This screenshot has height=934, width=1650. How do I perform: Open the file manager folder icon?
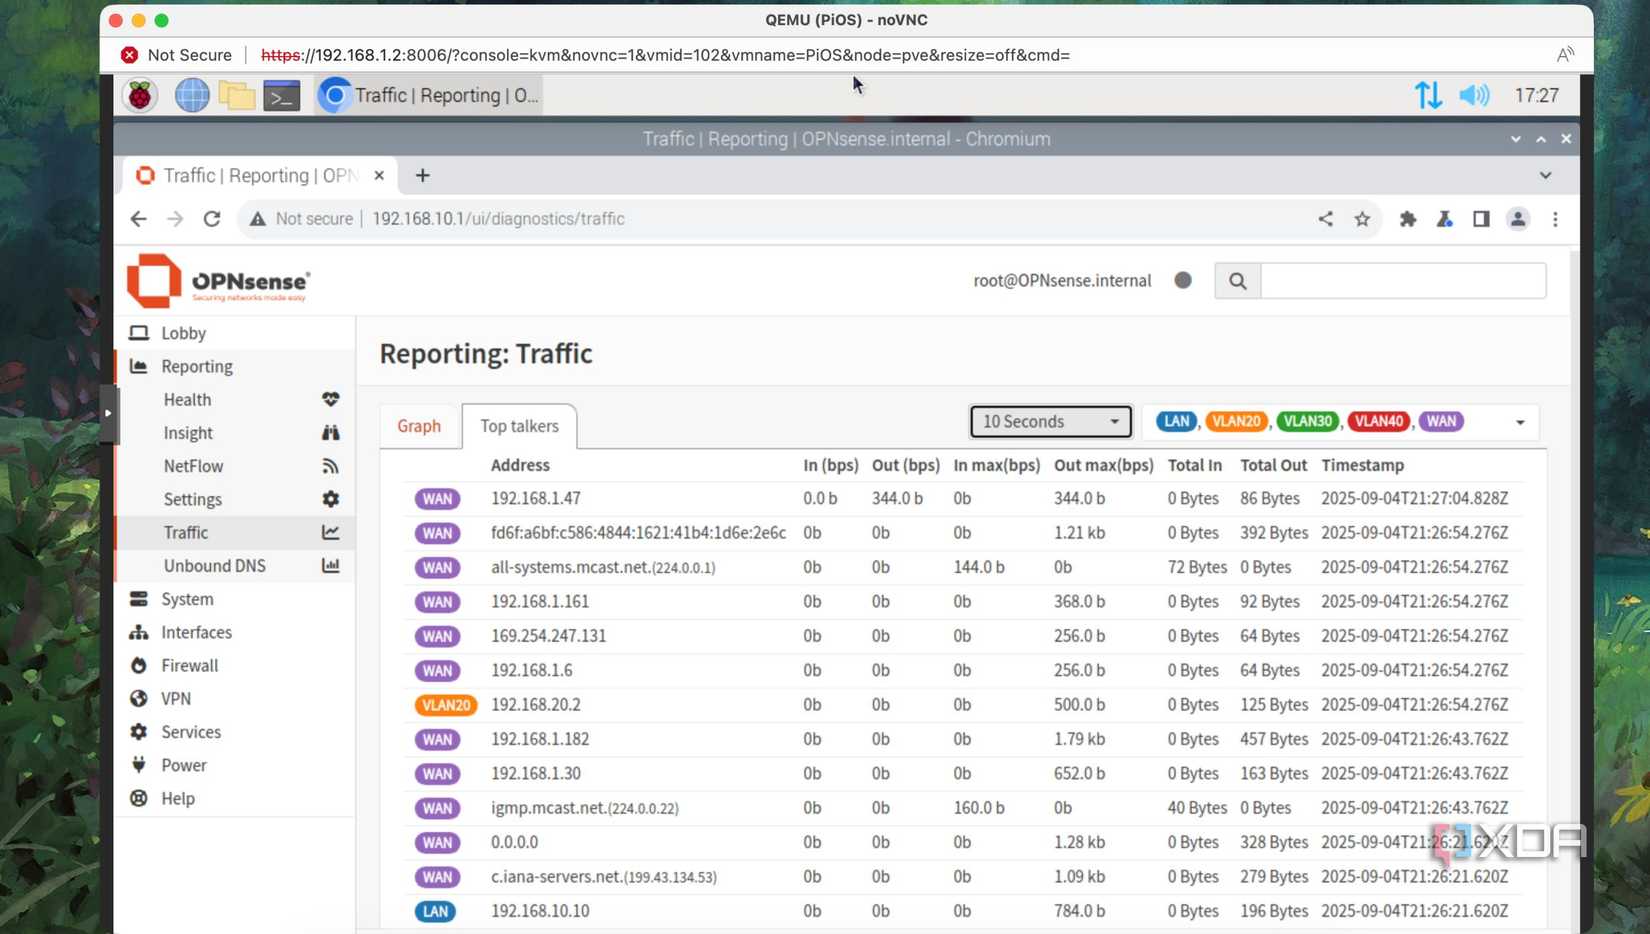coord(237,96)
